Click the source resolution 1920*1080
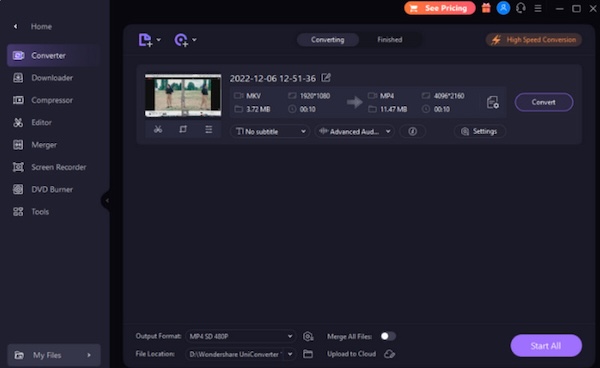This screenshot has height=368, width=600. pos(315,96)
